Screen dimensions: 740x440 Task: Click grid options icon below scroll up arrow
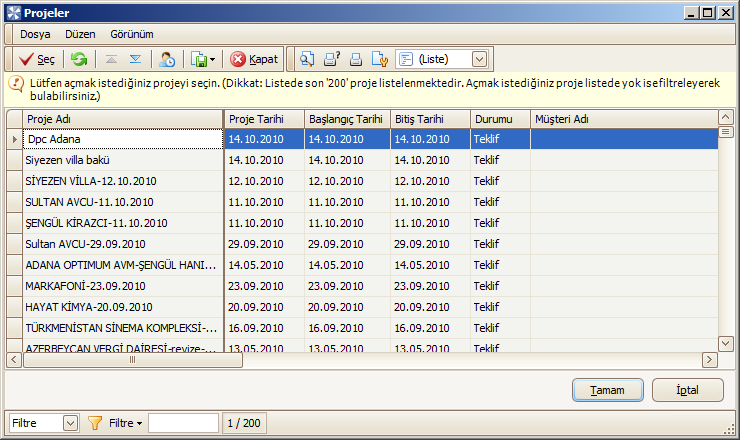[725, 132]
